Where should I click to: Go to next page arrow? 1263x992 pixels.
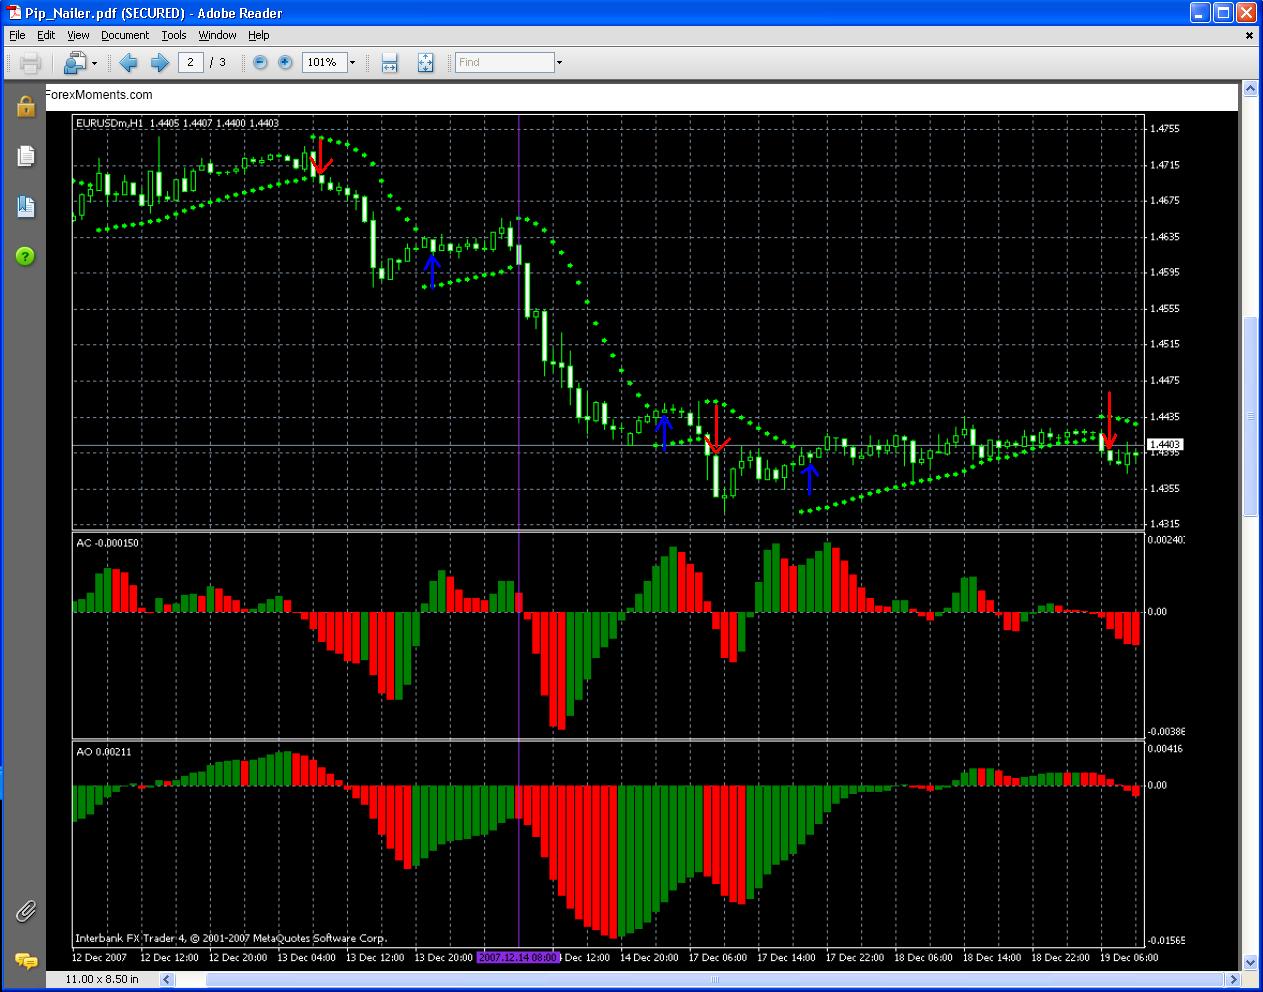click(159, 63)
